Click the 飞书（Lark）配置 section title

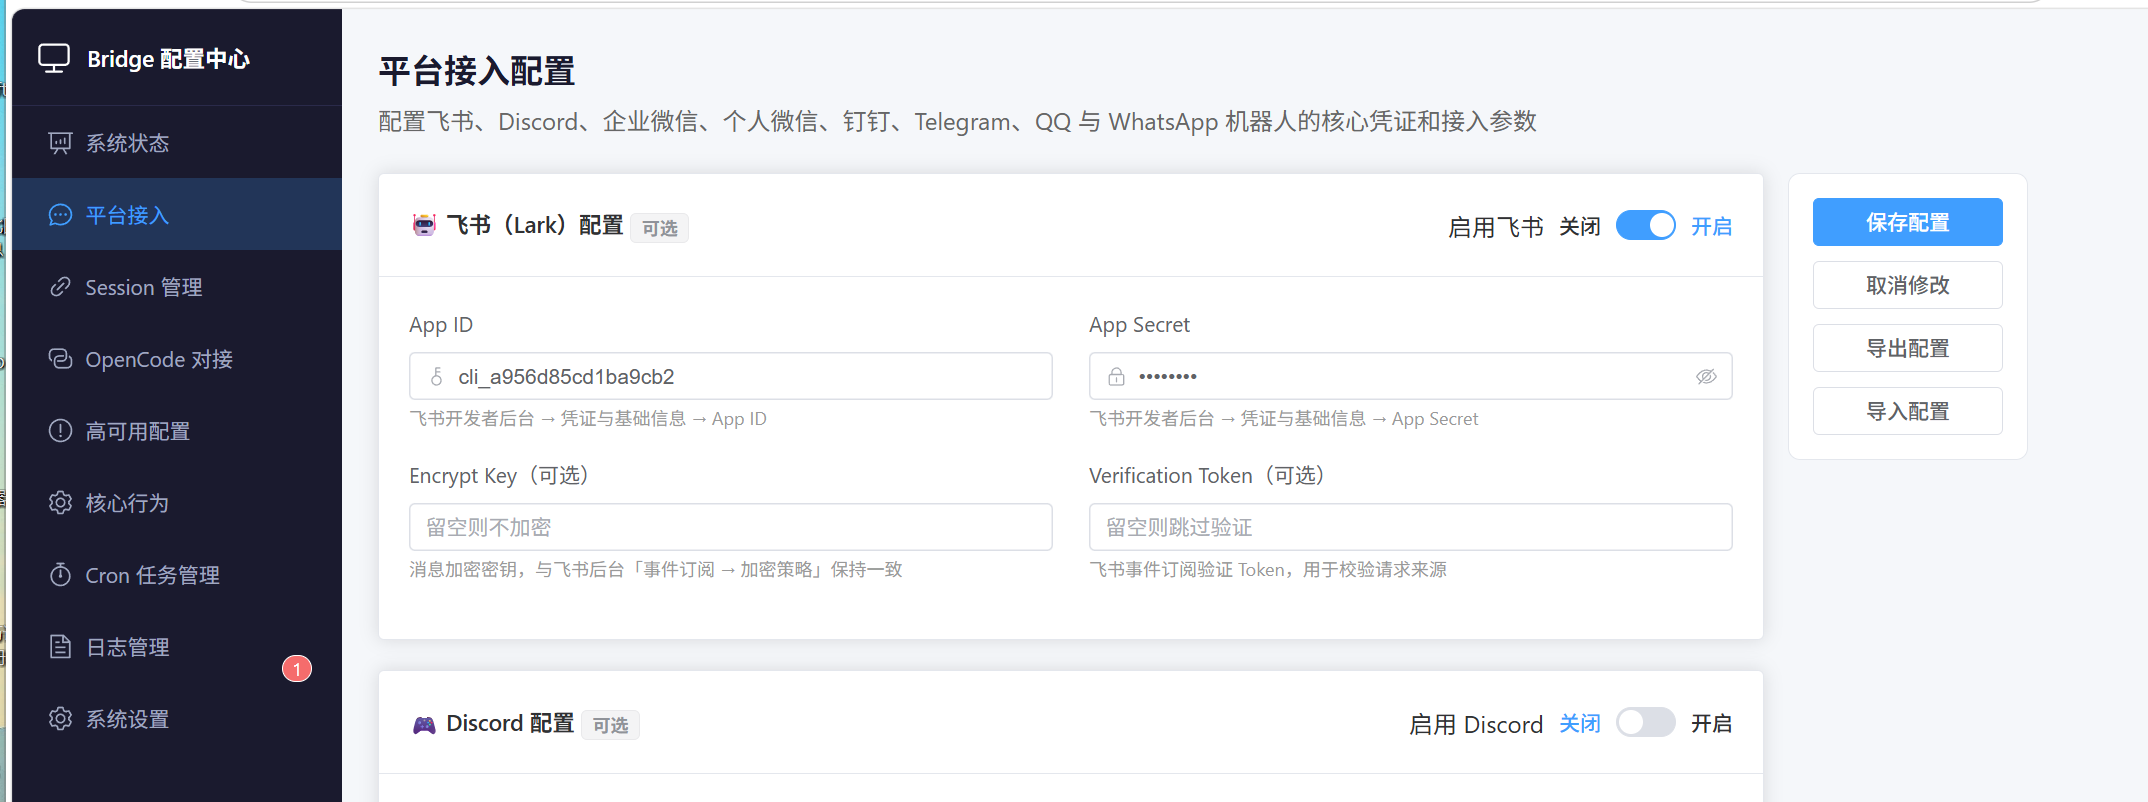tap(535, 226)
